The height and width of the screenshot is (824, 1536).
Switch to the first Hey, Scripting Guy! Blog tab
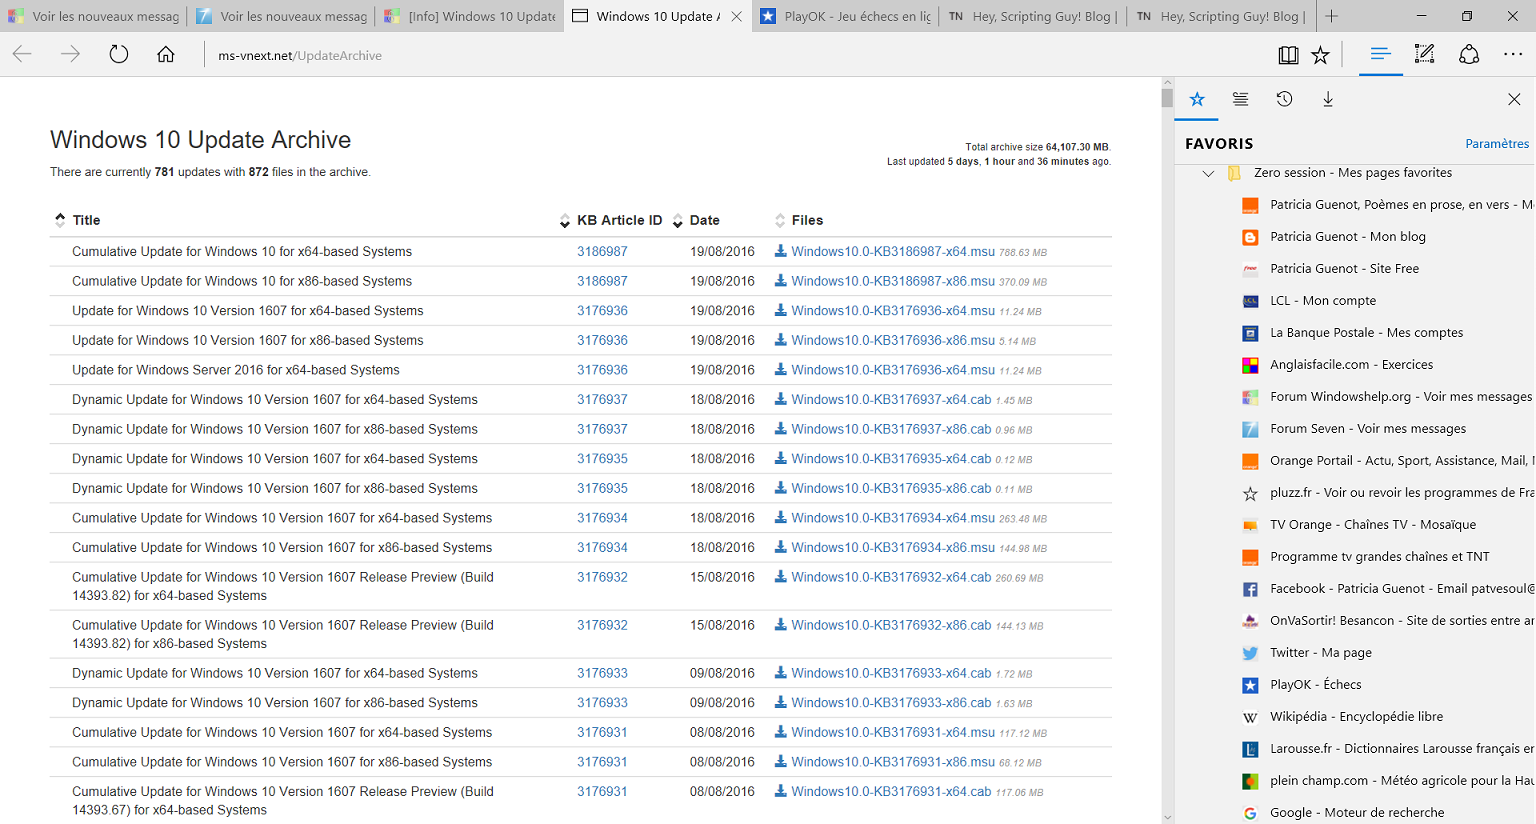1033,16
